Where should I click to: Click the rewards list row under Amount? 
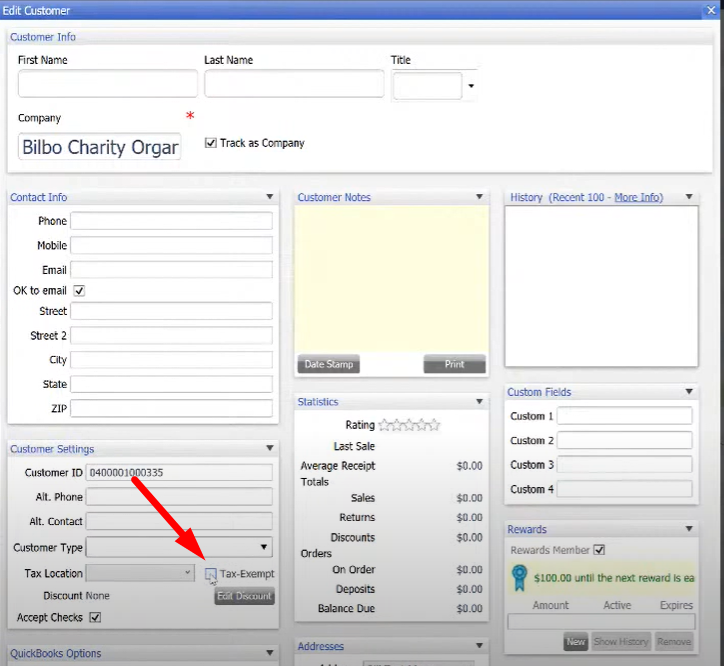pos(601,621)
